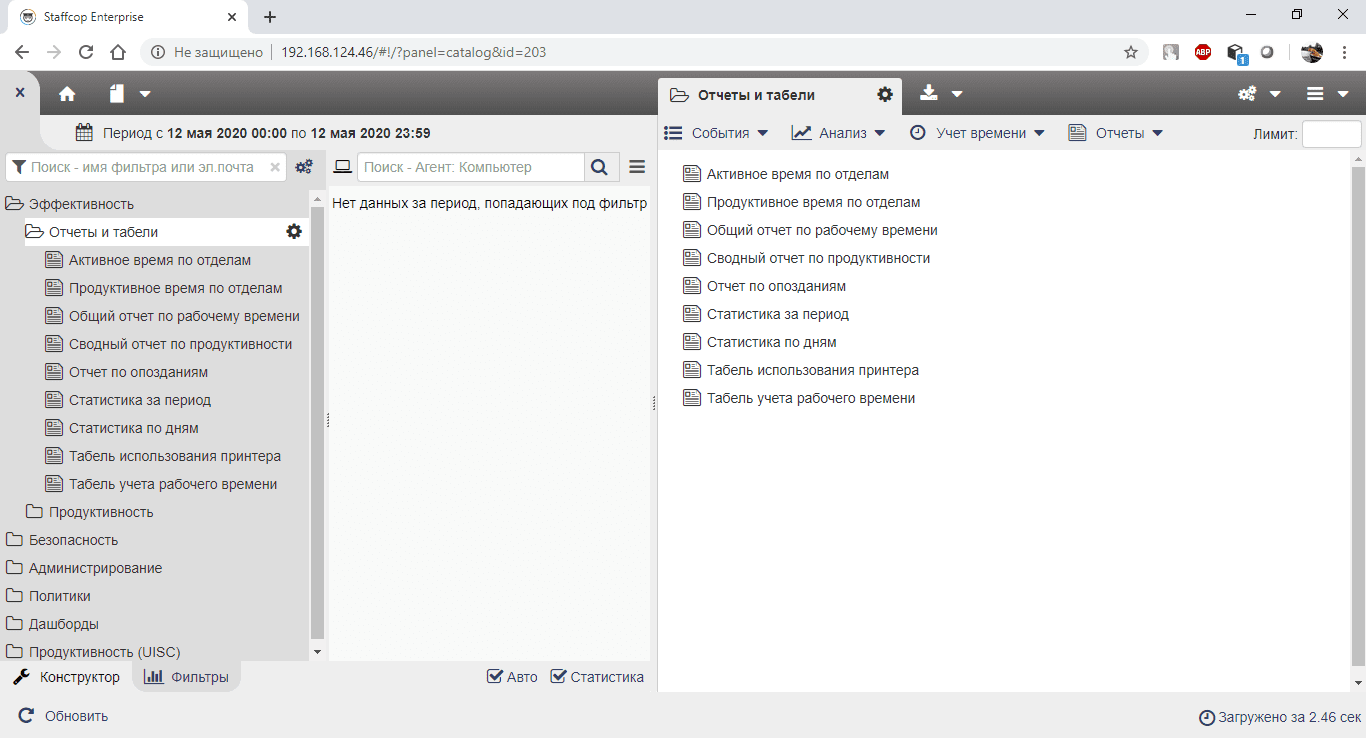This screenshot has height=738, width=1366.
Task: Open the Анализ dropdown
Action: pos(838,133)
